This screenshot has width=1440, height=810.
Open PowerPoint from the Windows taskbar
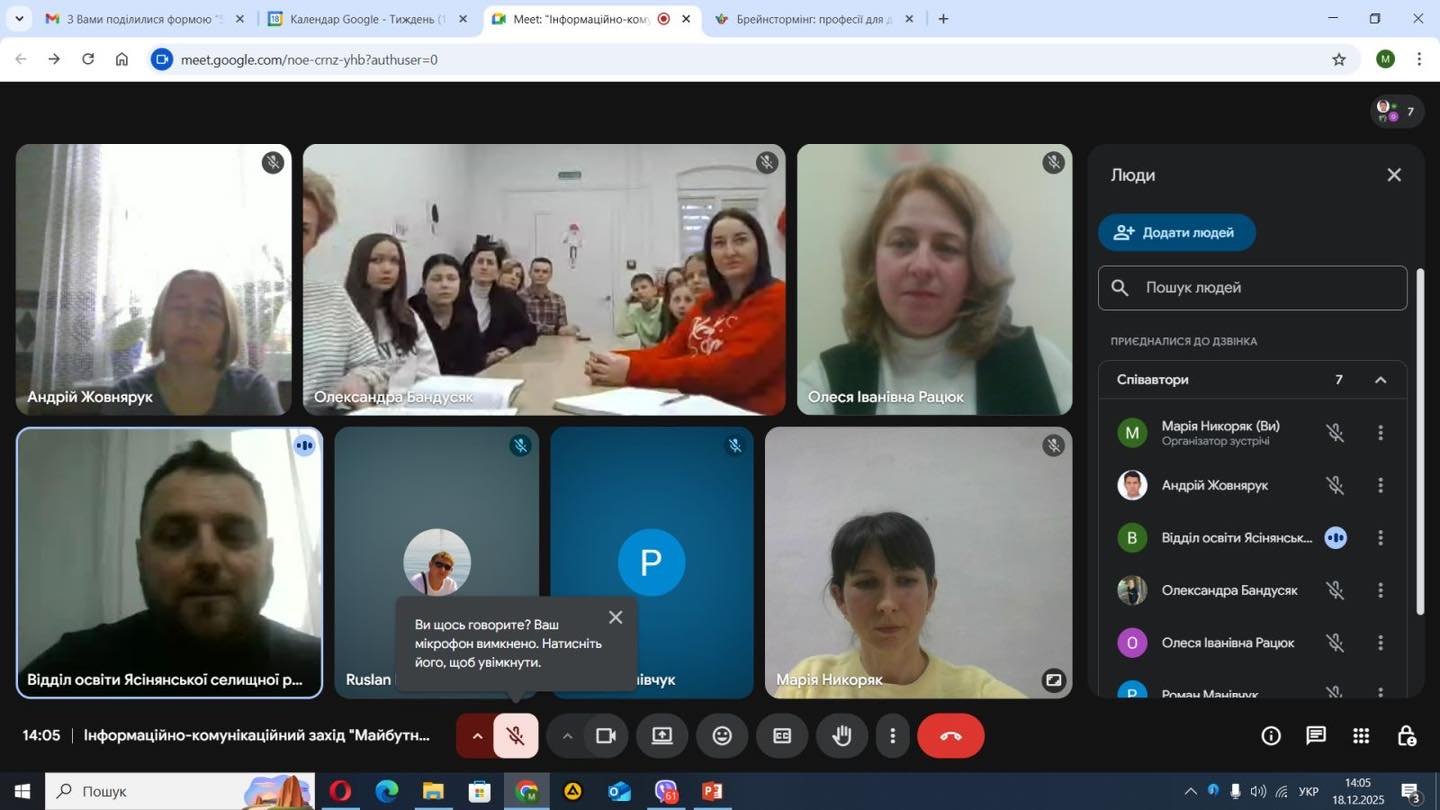coord(712,792)
